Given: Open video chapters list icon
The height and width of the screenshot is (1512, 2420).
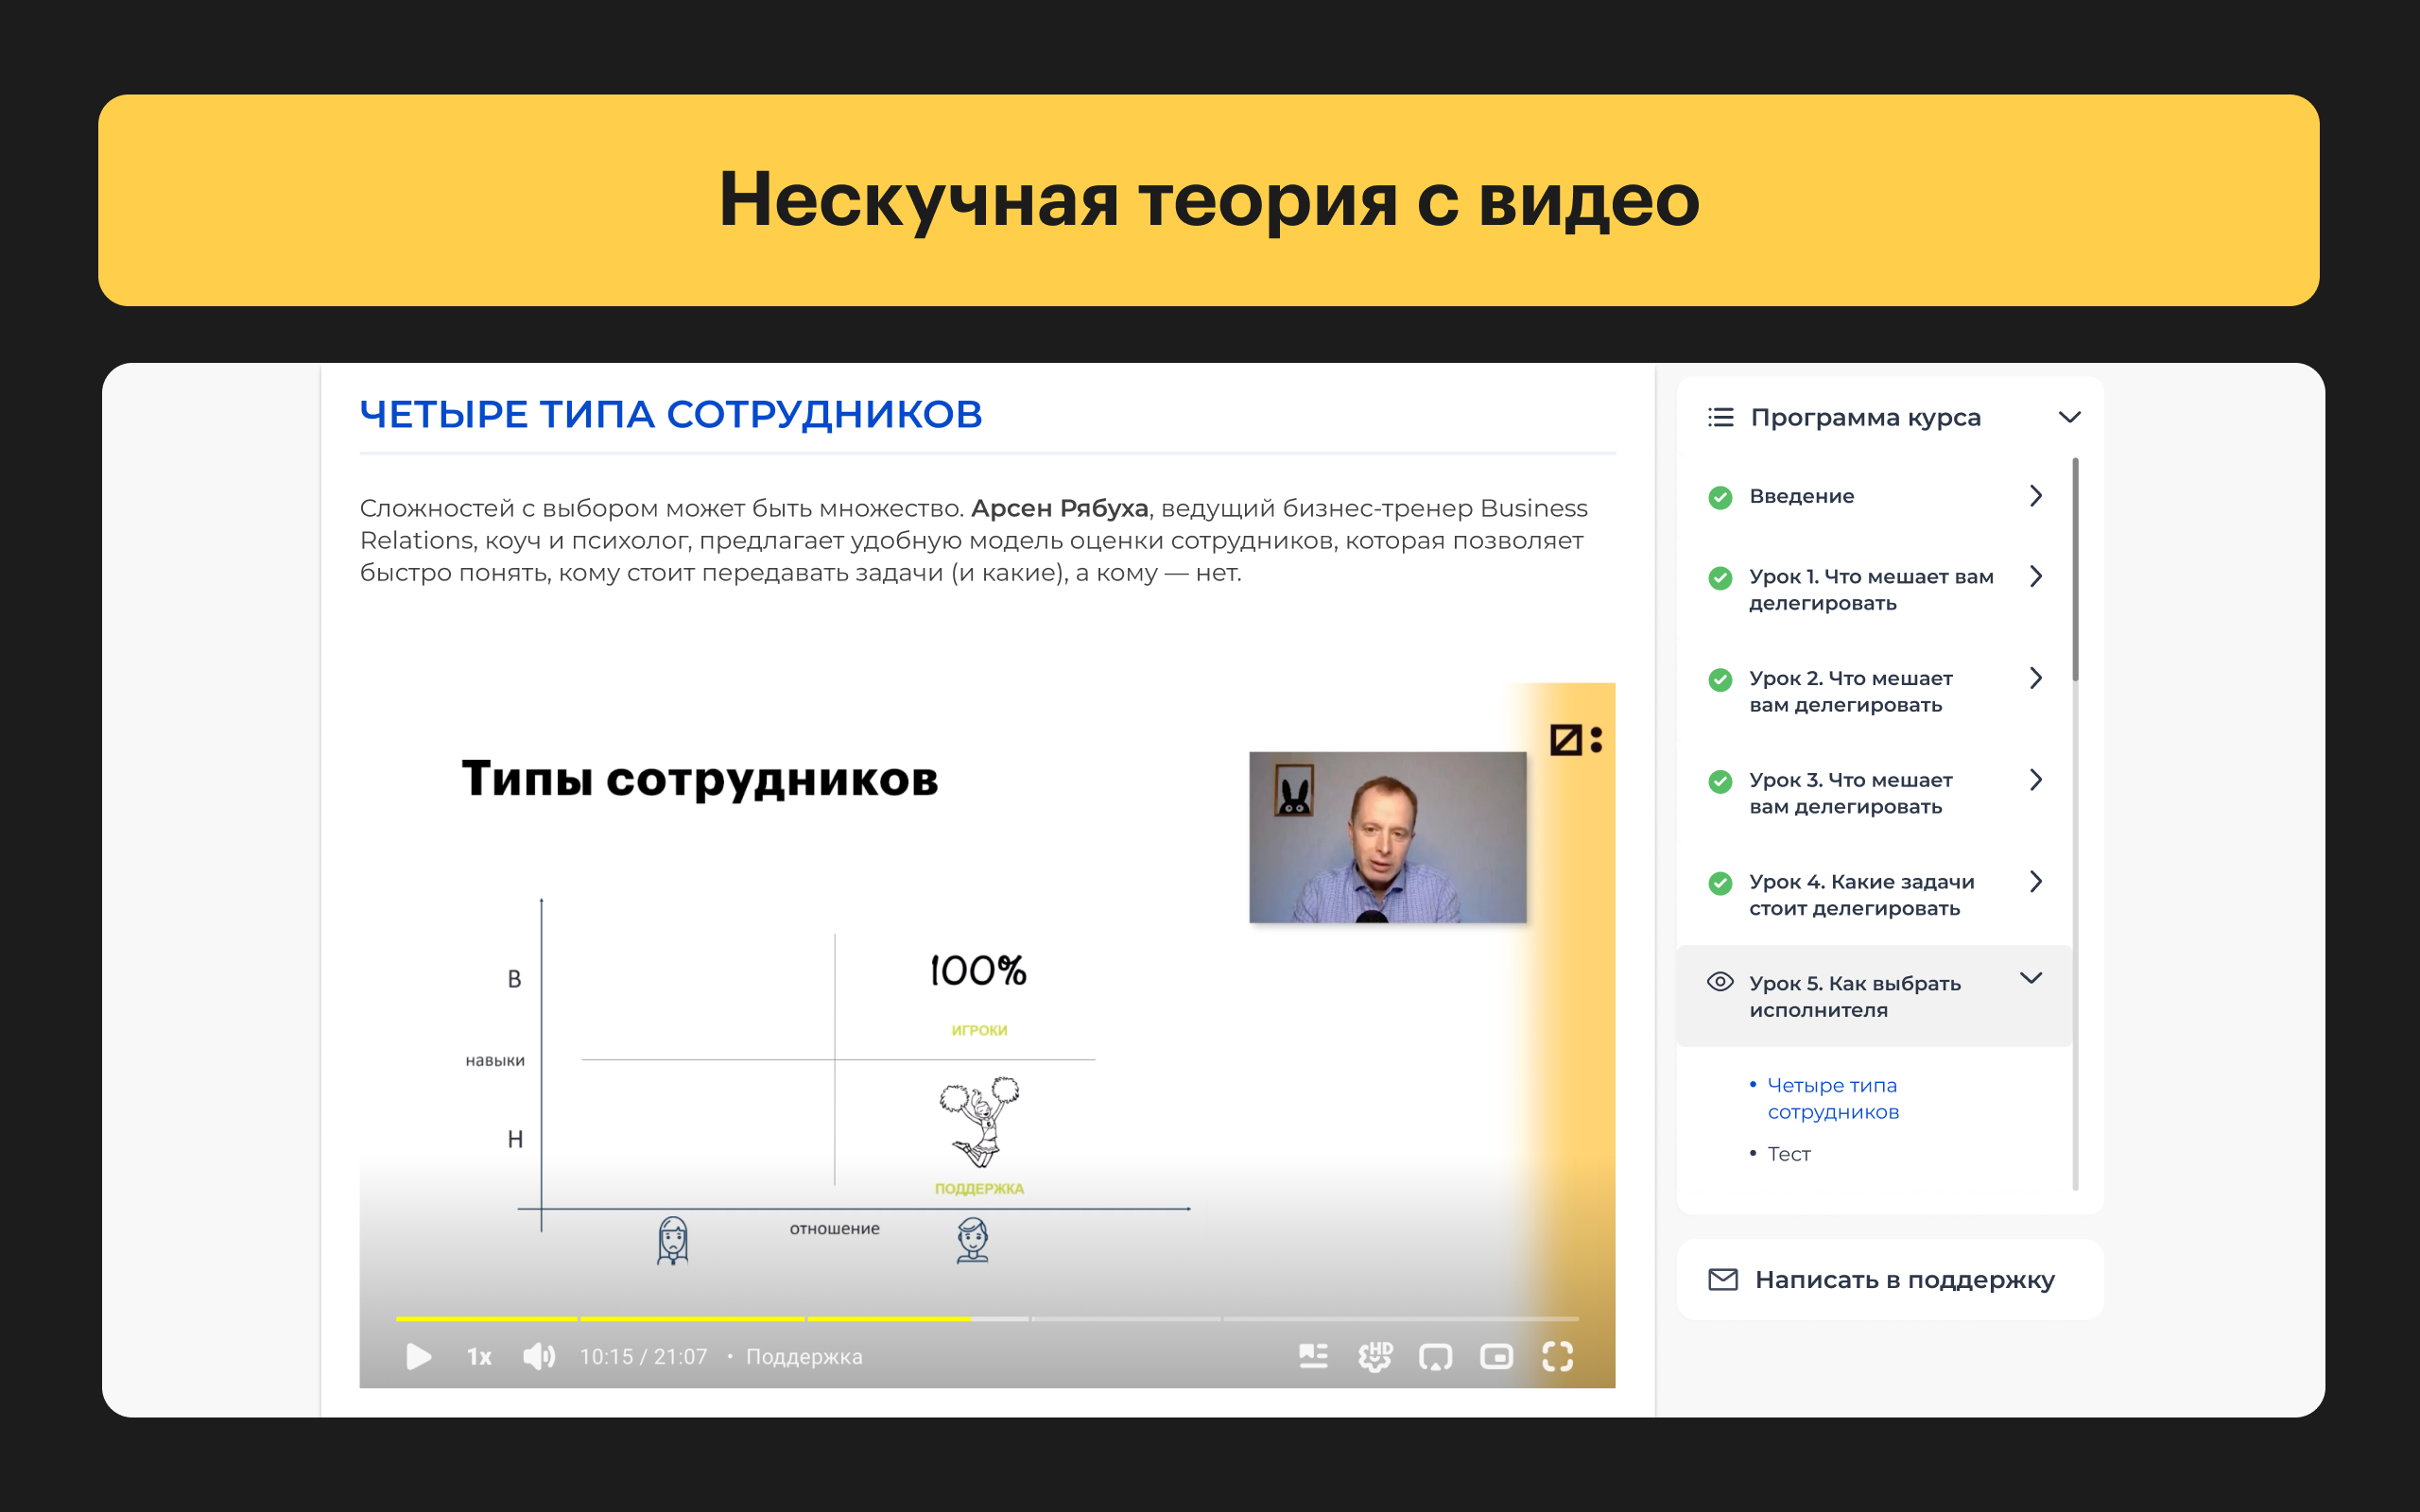Looking at the screenshot, I should 1313,1356.
